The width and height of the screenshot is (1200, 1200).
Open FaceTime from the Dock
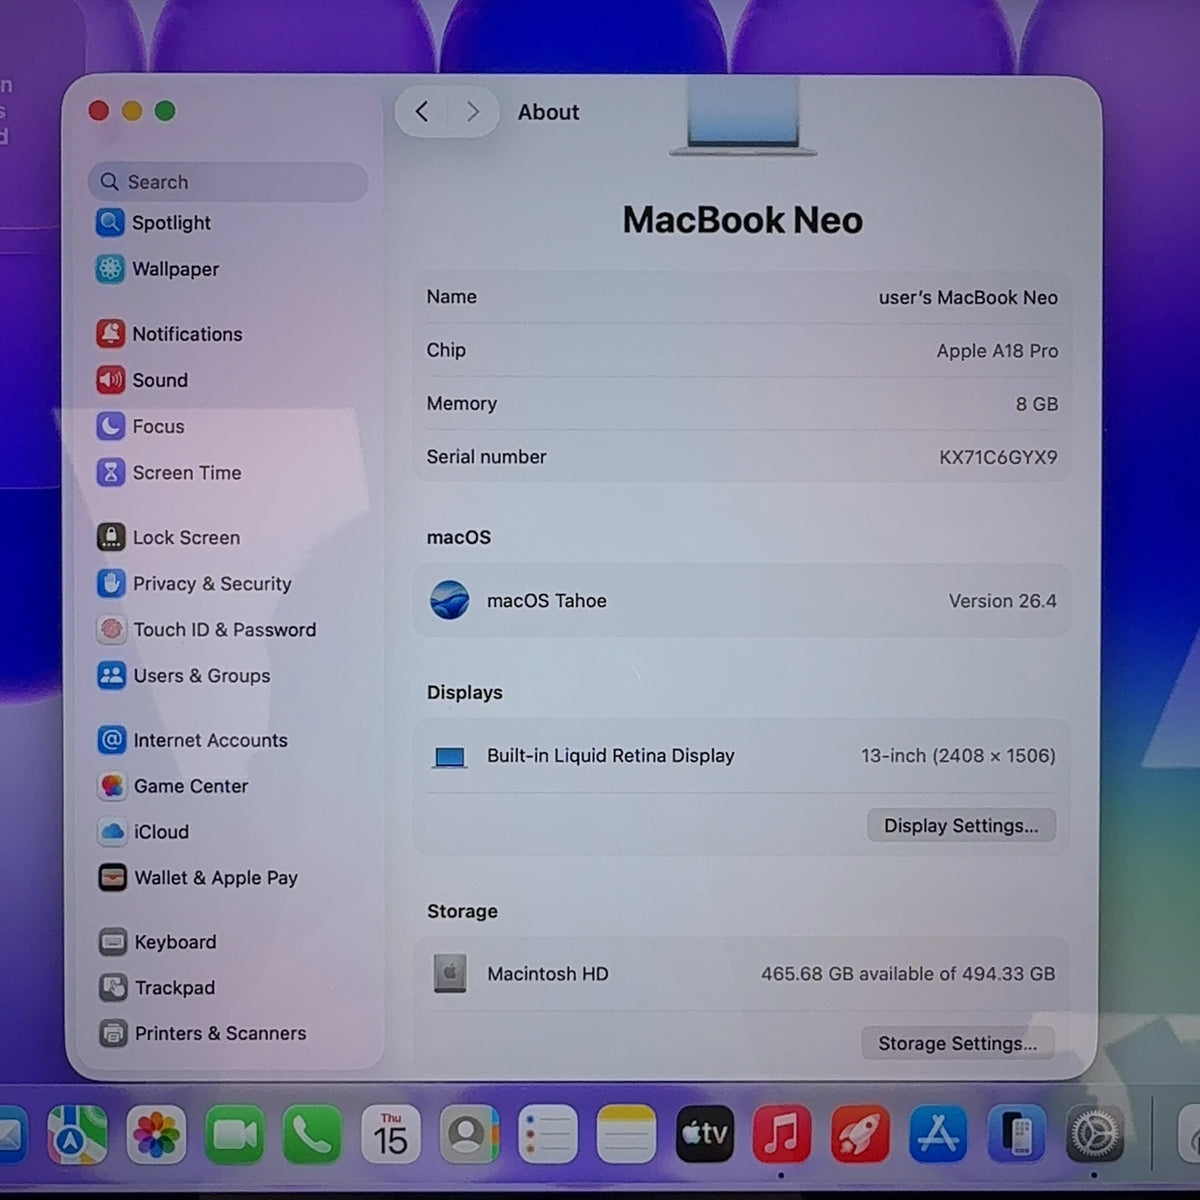click(x=234, y=1135)
